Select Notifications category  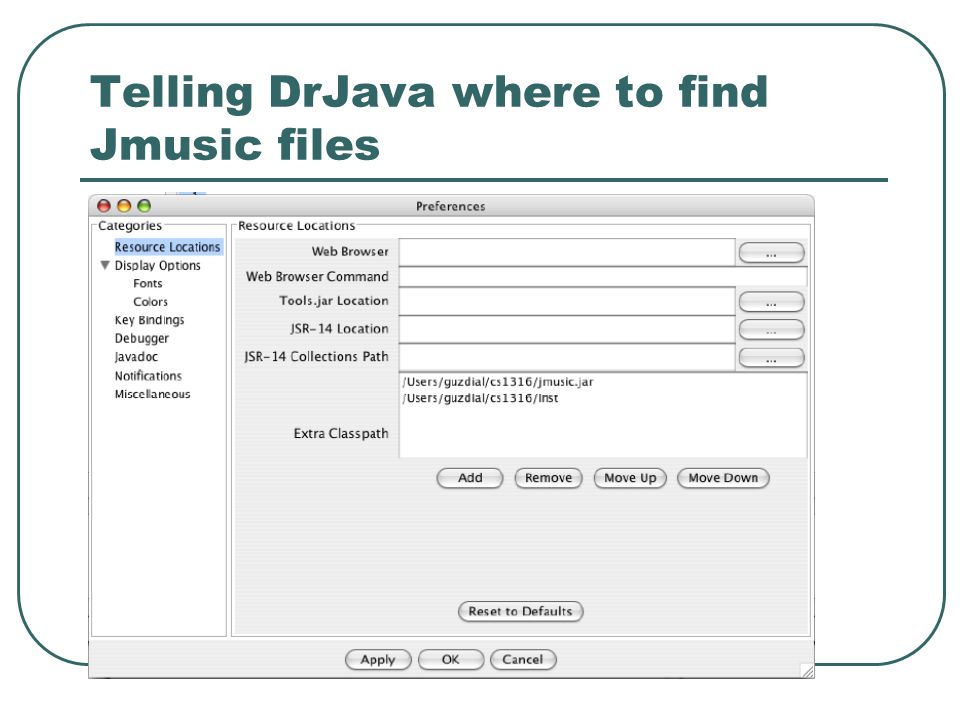tap(148, 376)
